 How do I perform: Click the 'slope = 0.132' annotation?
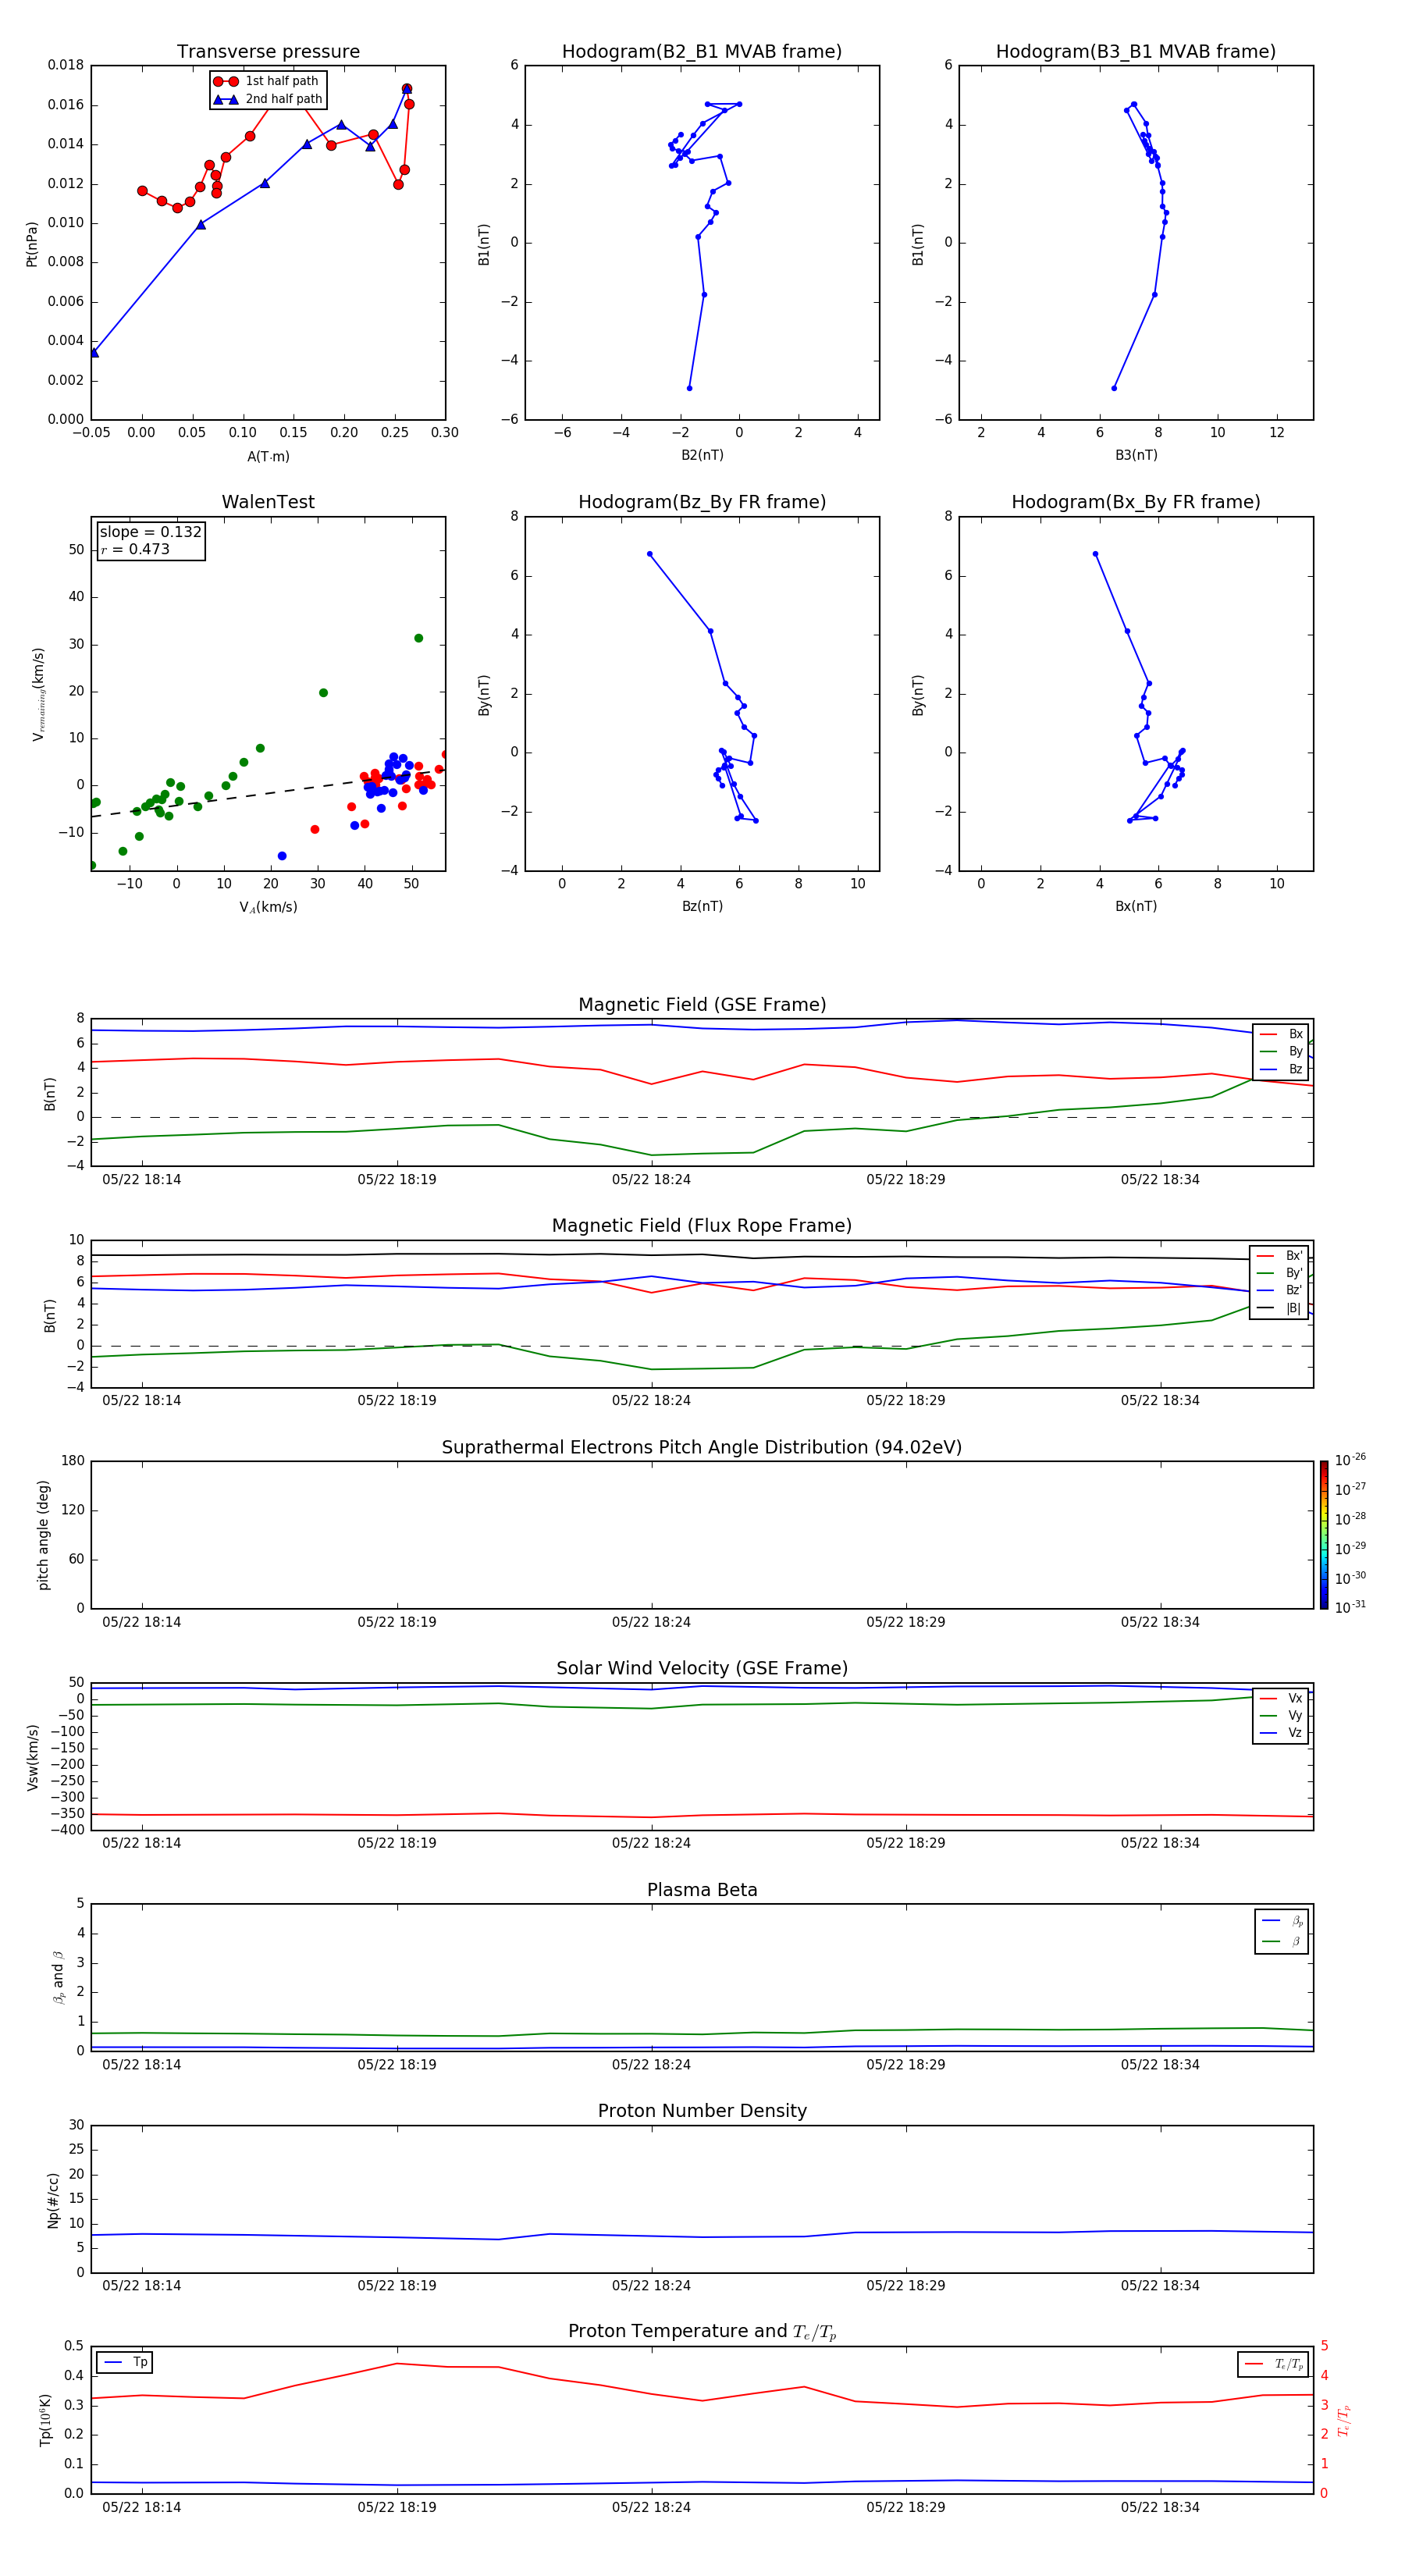151,532
